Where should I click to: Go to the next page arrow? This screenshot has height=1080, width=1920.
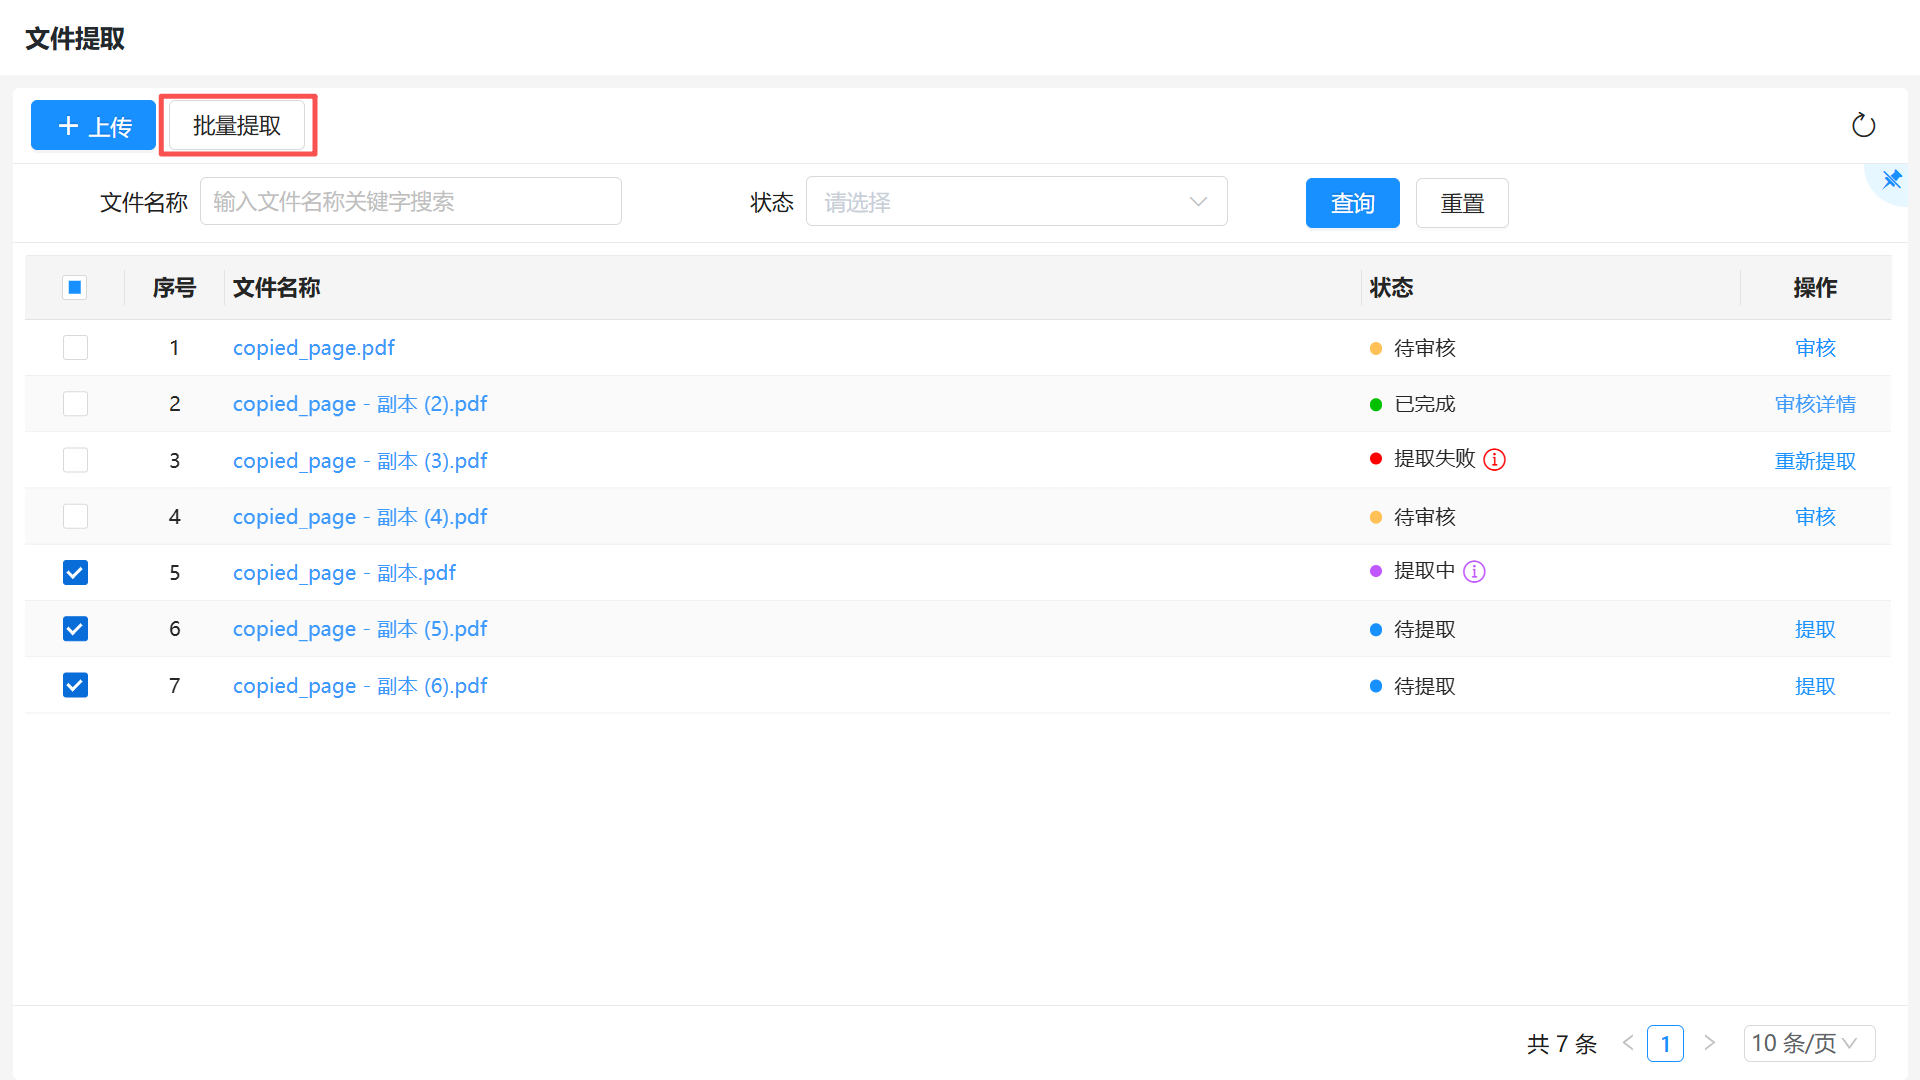(x=1709, y=1043)
